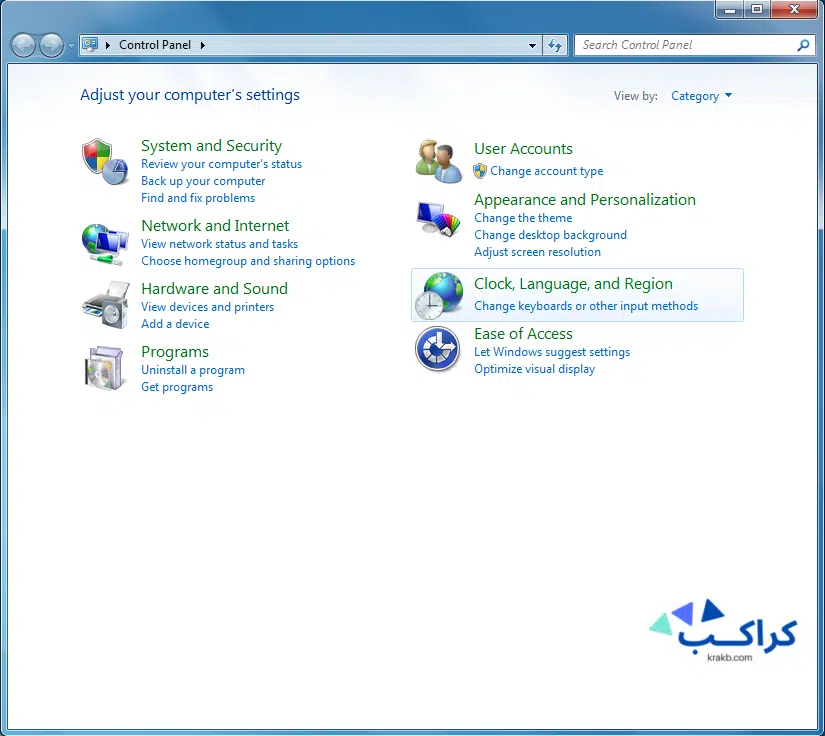825x736 pixels.
Task: Click the search magnifier icon
Action: [803, 45]
